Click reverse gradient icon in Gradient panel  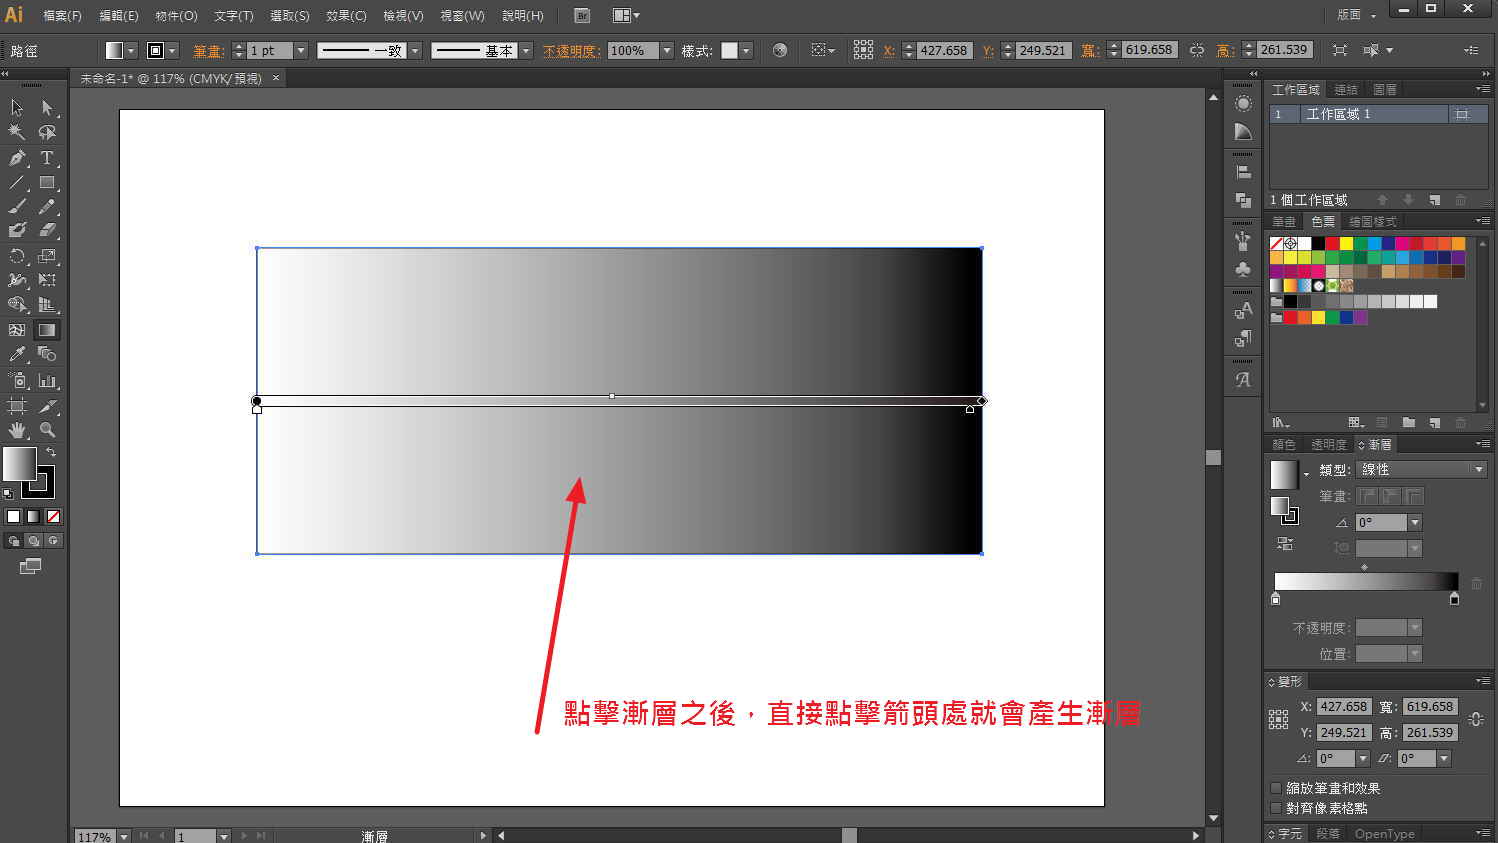pos(1285,544)
